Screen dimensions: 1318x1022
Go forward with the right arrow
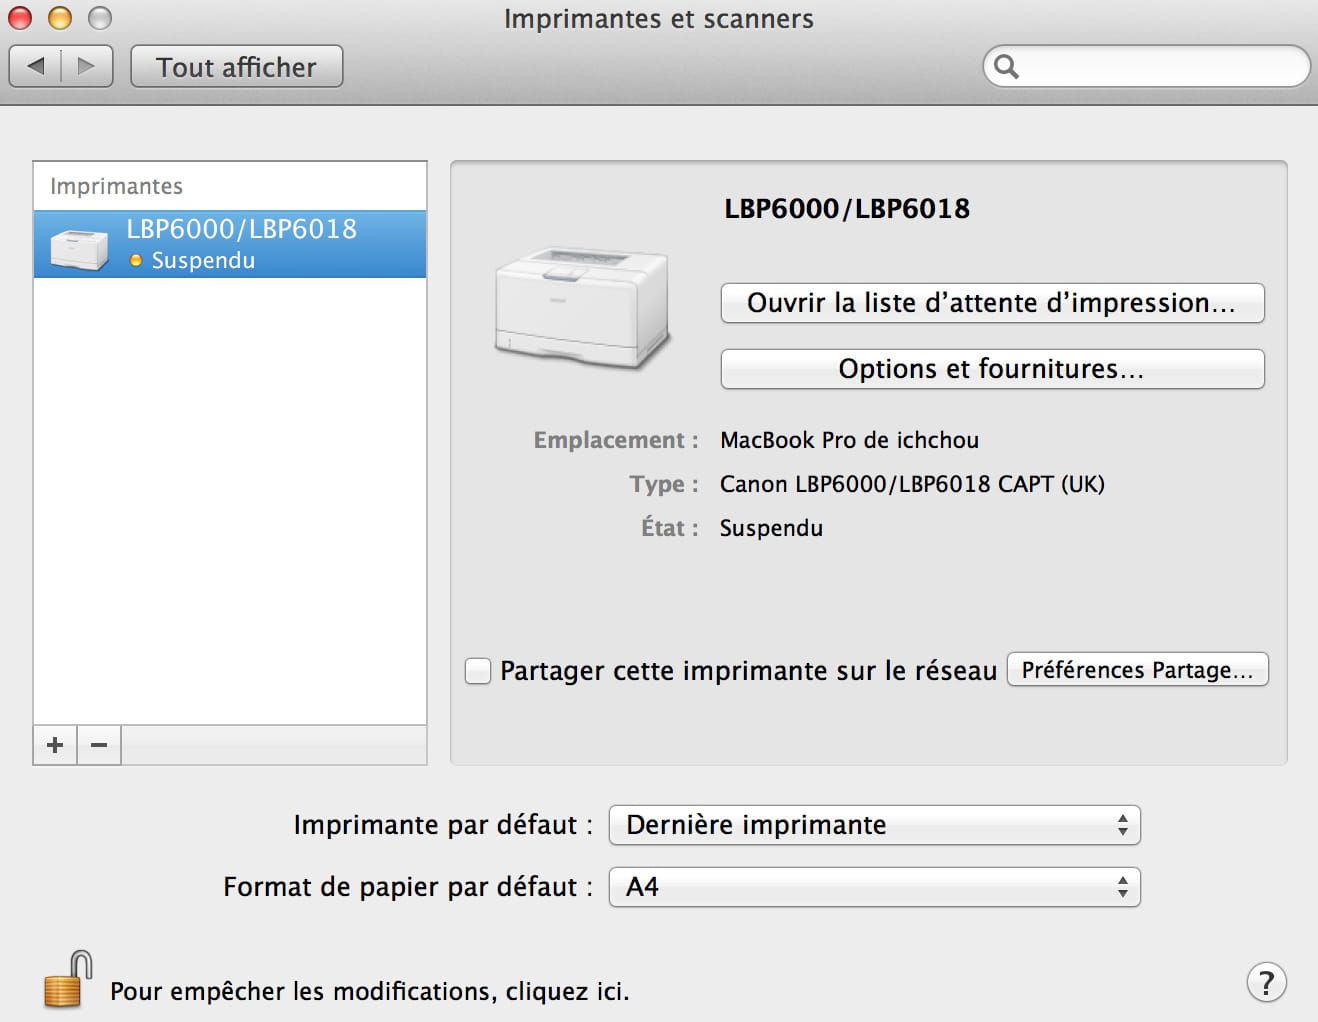pos(87,66)
